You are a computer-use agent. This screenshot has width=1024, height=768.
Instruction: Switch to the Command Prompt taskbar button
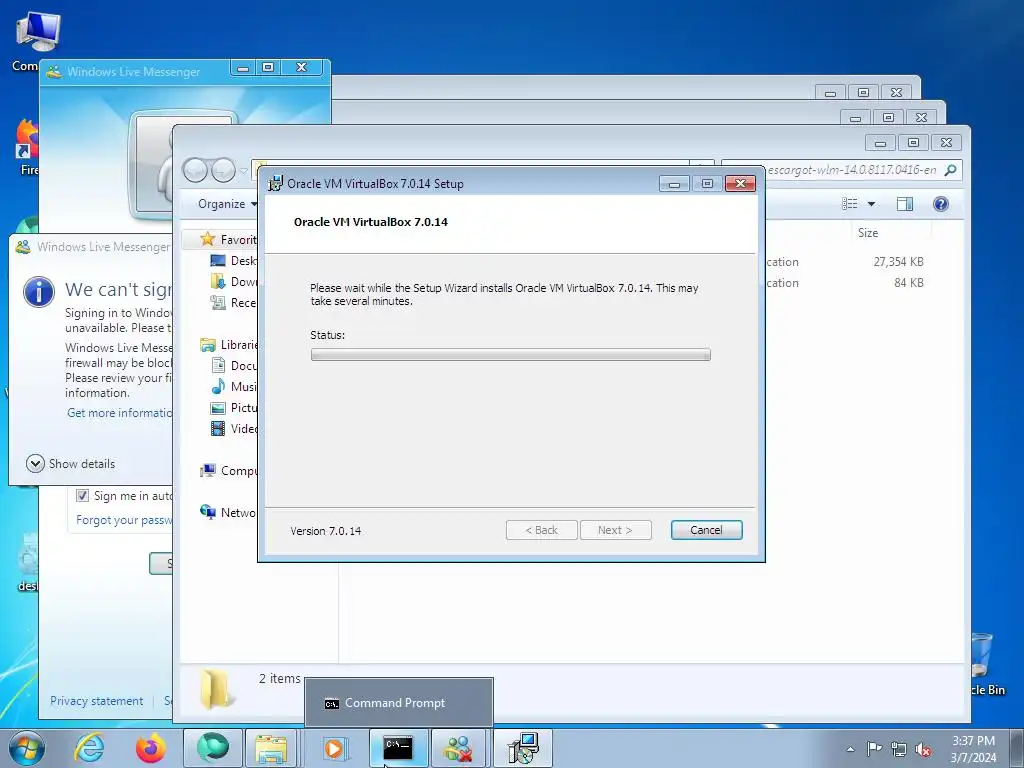point(398,748)
